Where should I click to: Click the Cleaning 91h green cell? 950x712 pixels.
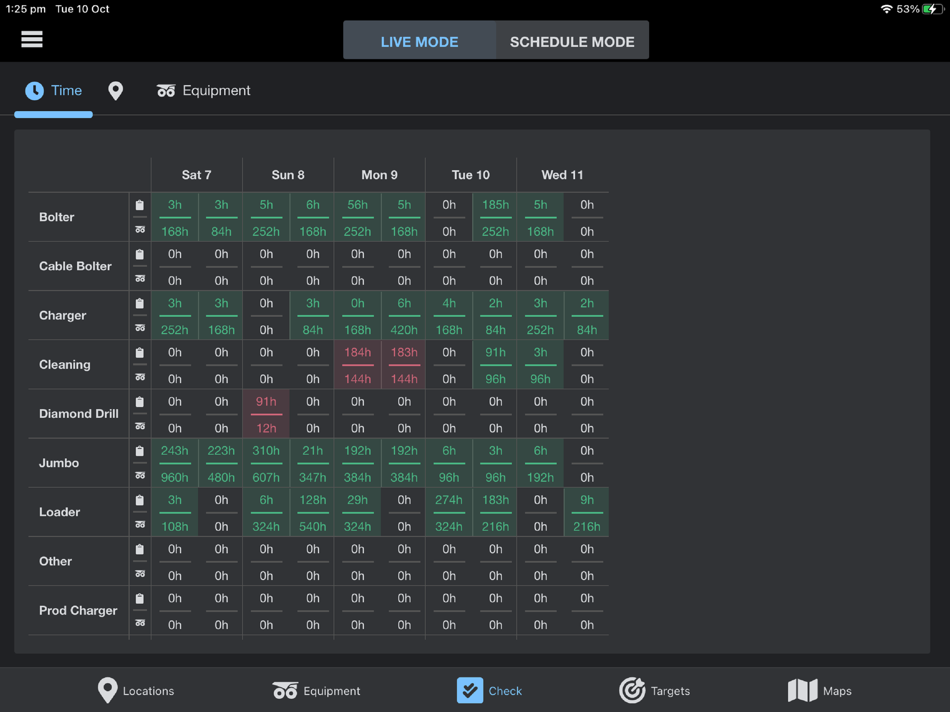[x=495, y=352]
